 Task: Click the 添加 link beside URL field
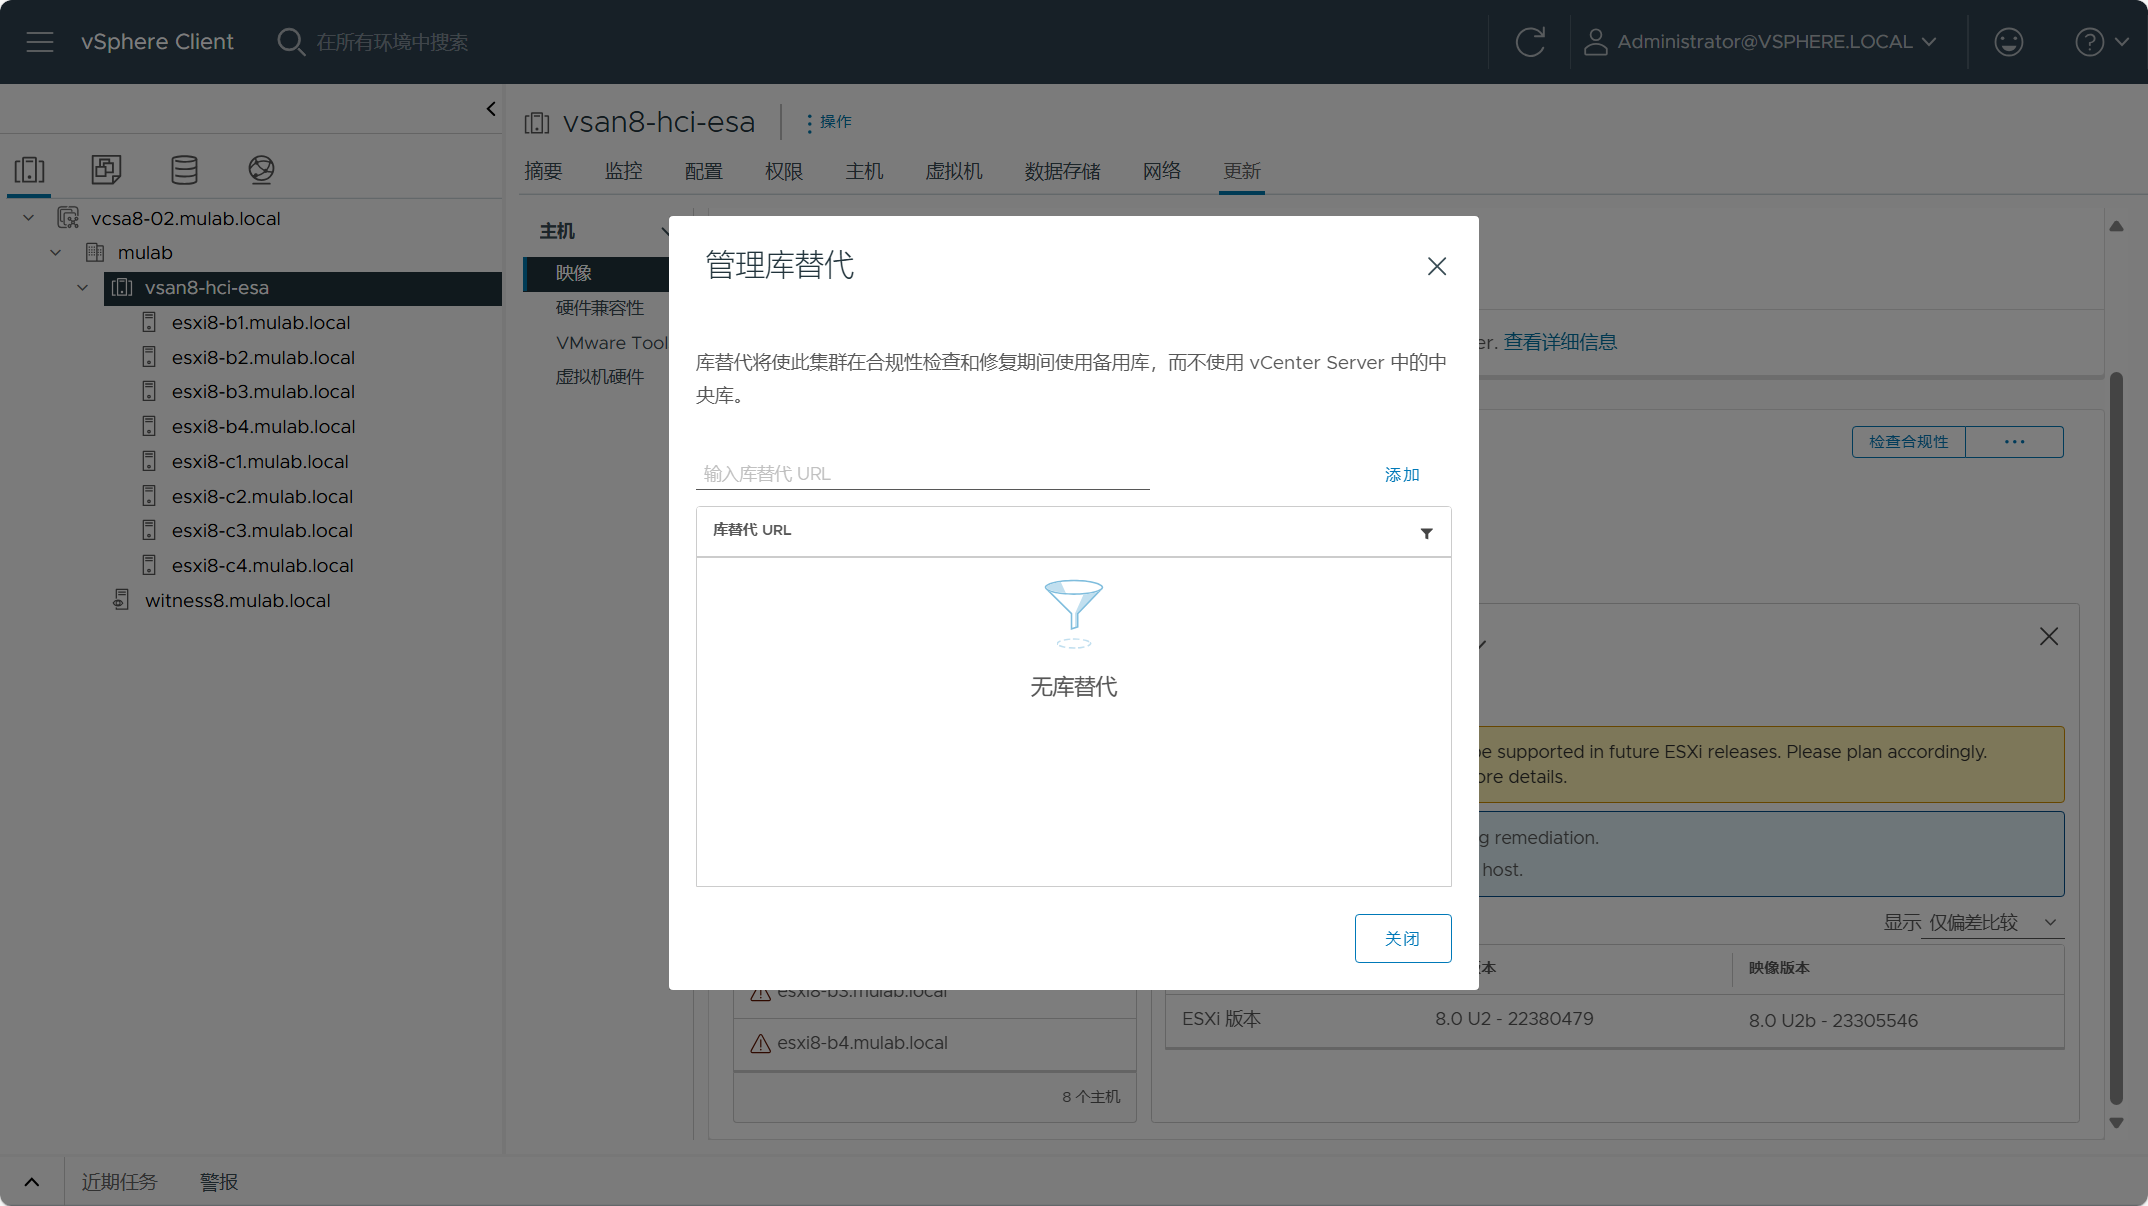tap(1402, 475)
